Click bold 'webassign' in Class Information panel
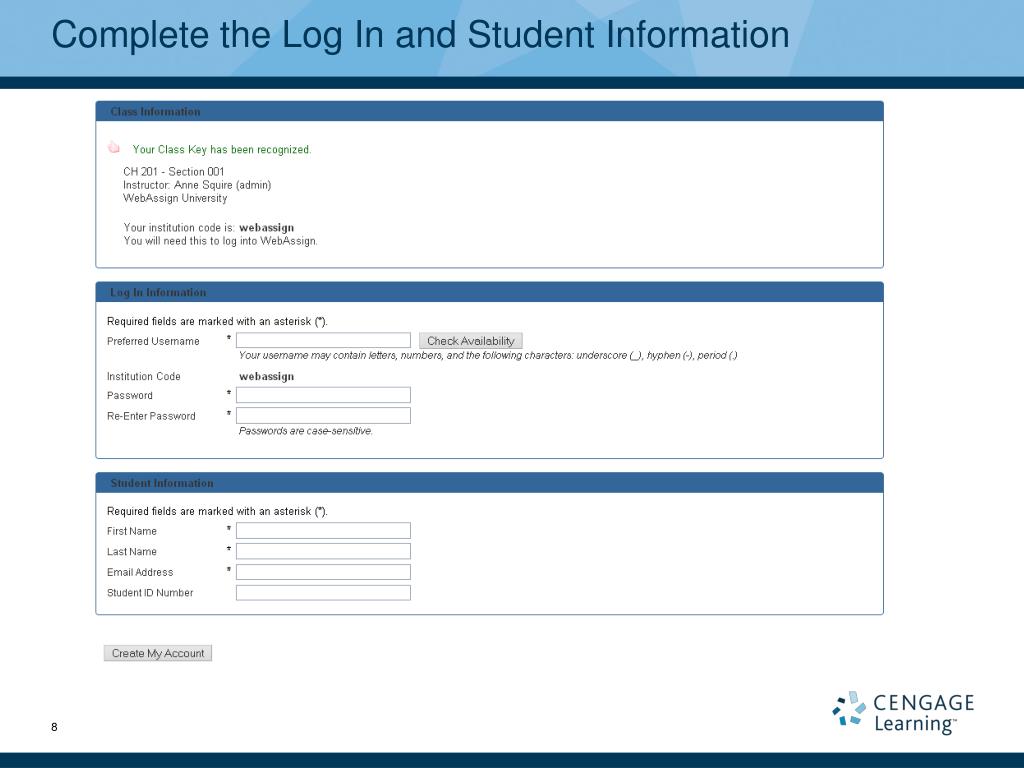Image resolution: width=1024 pixels, height=768 pixels. point(266,228)
